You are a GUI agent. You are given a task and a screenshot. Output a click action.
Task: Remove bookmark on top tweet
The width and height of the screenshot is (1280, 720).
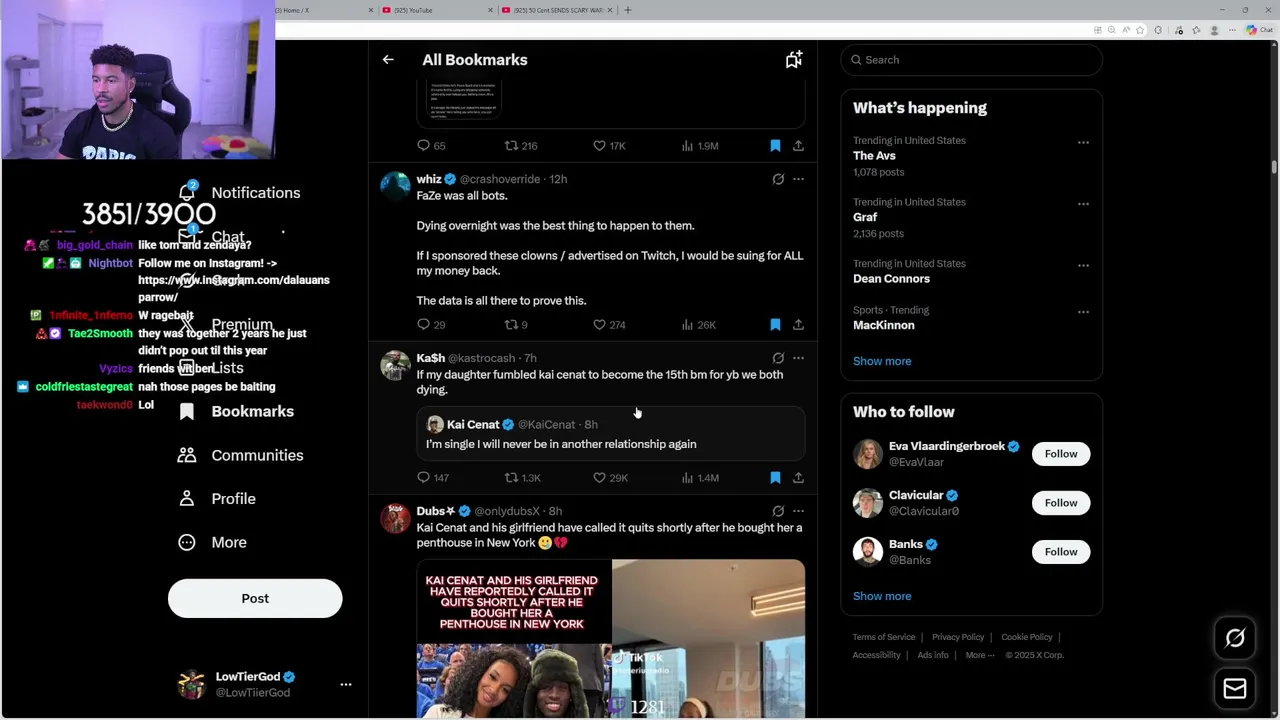pyautogui.click(x=775, y=146)
